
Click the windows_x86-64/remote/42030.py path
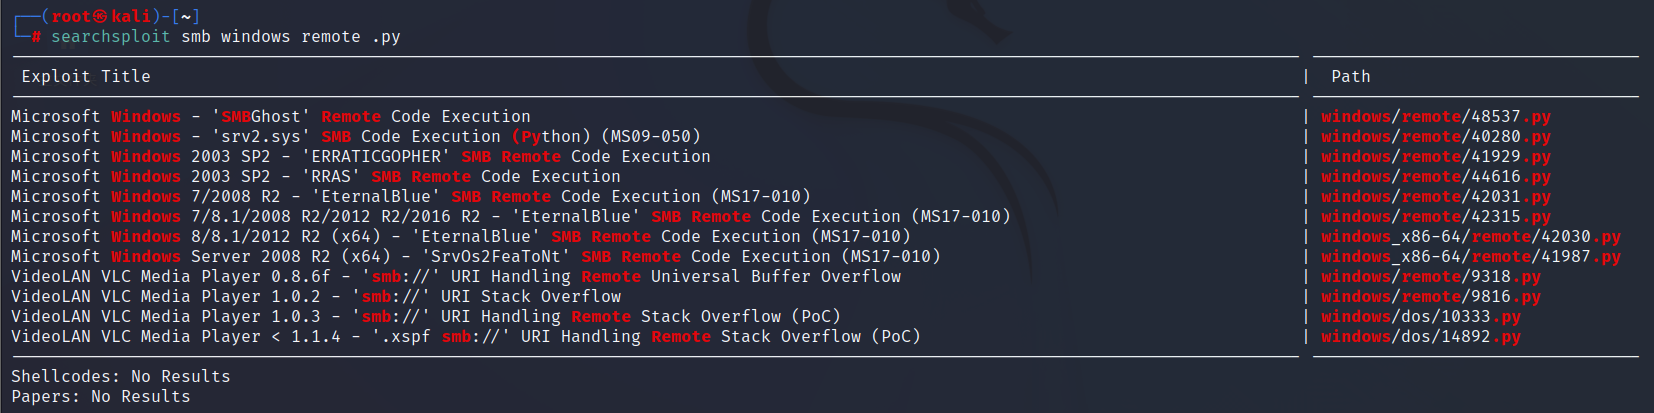coord(1470,237)
